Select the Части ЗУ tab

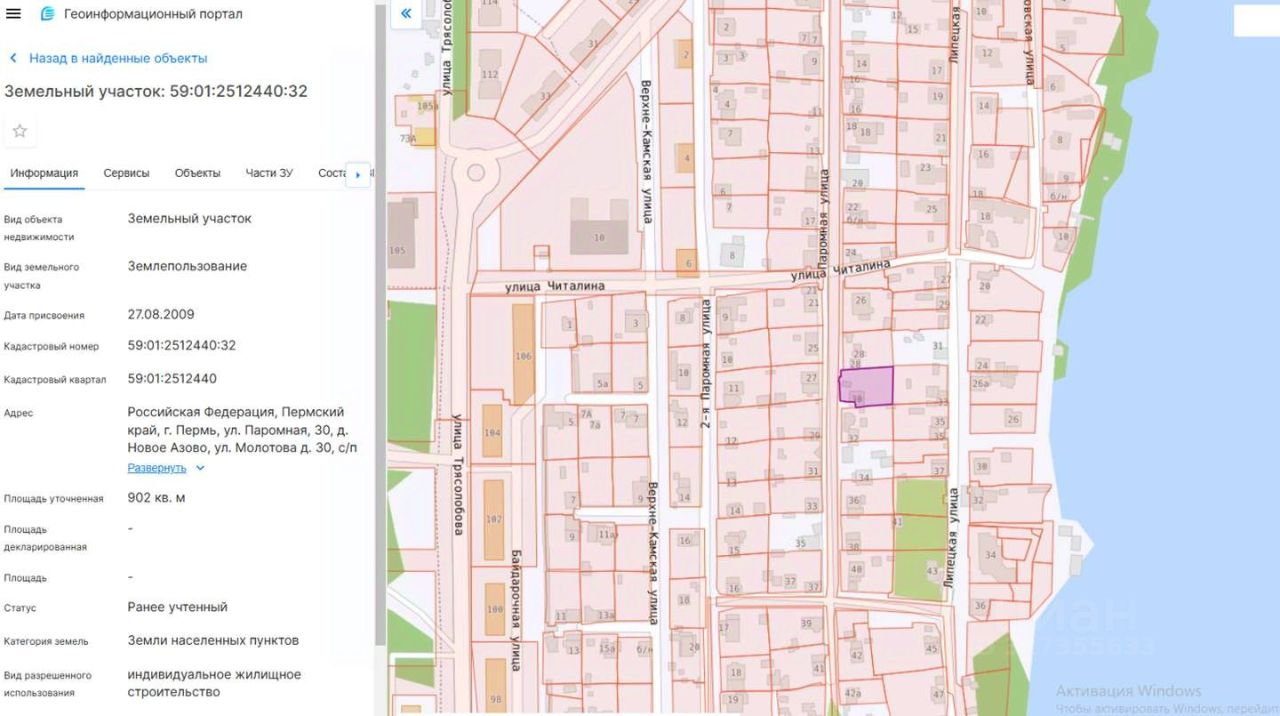269,173
